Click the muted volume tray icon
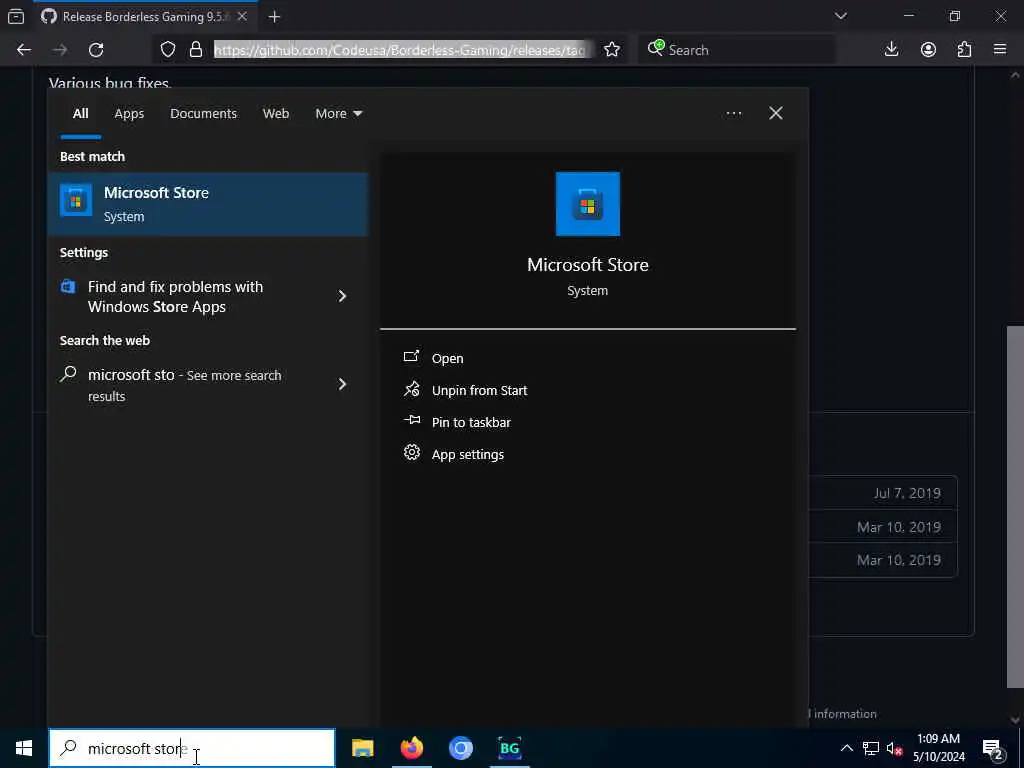1024x768 pixels. click(x=894, y=748)
